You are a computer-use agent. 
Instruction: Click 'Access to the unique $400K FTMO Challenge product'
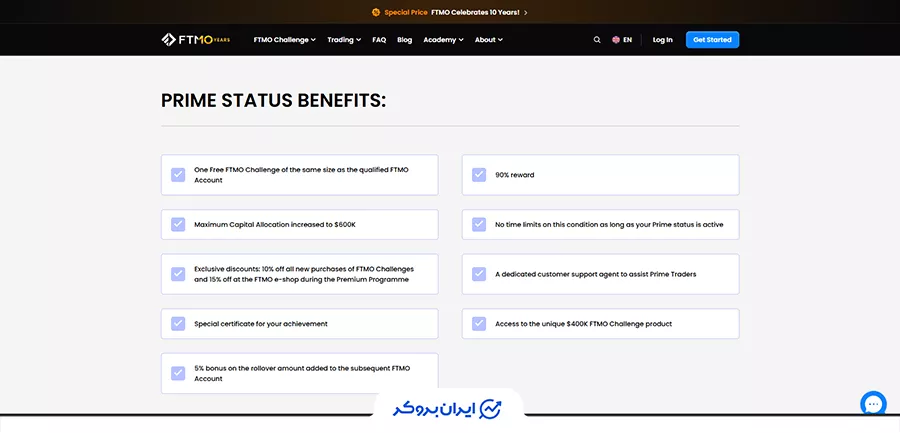coord(584,324)
